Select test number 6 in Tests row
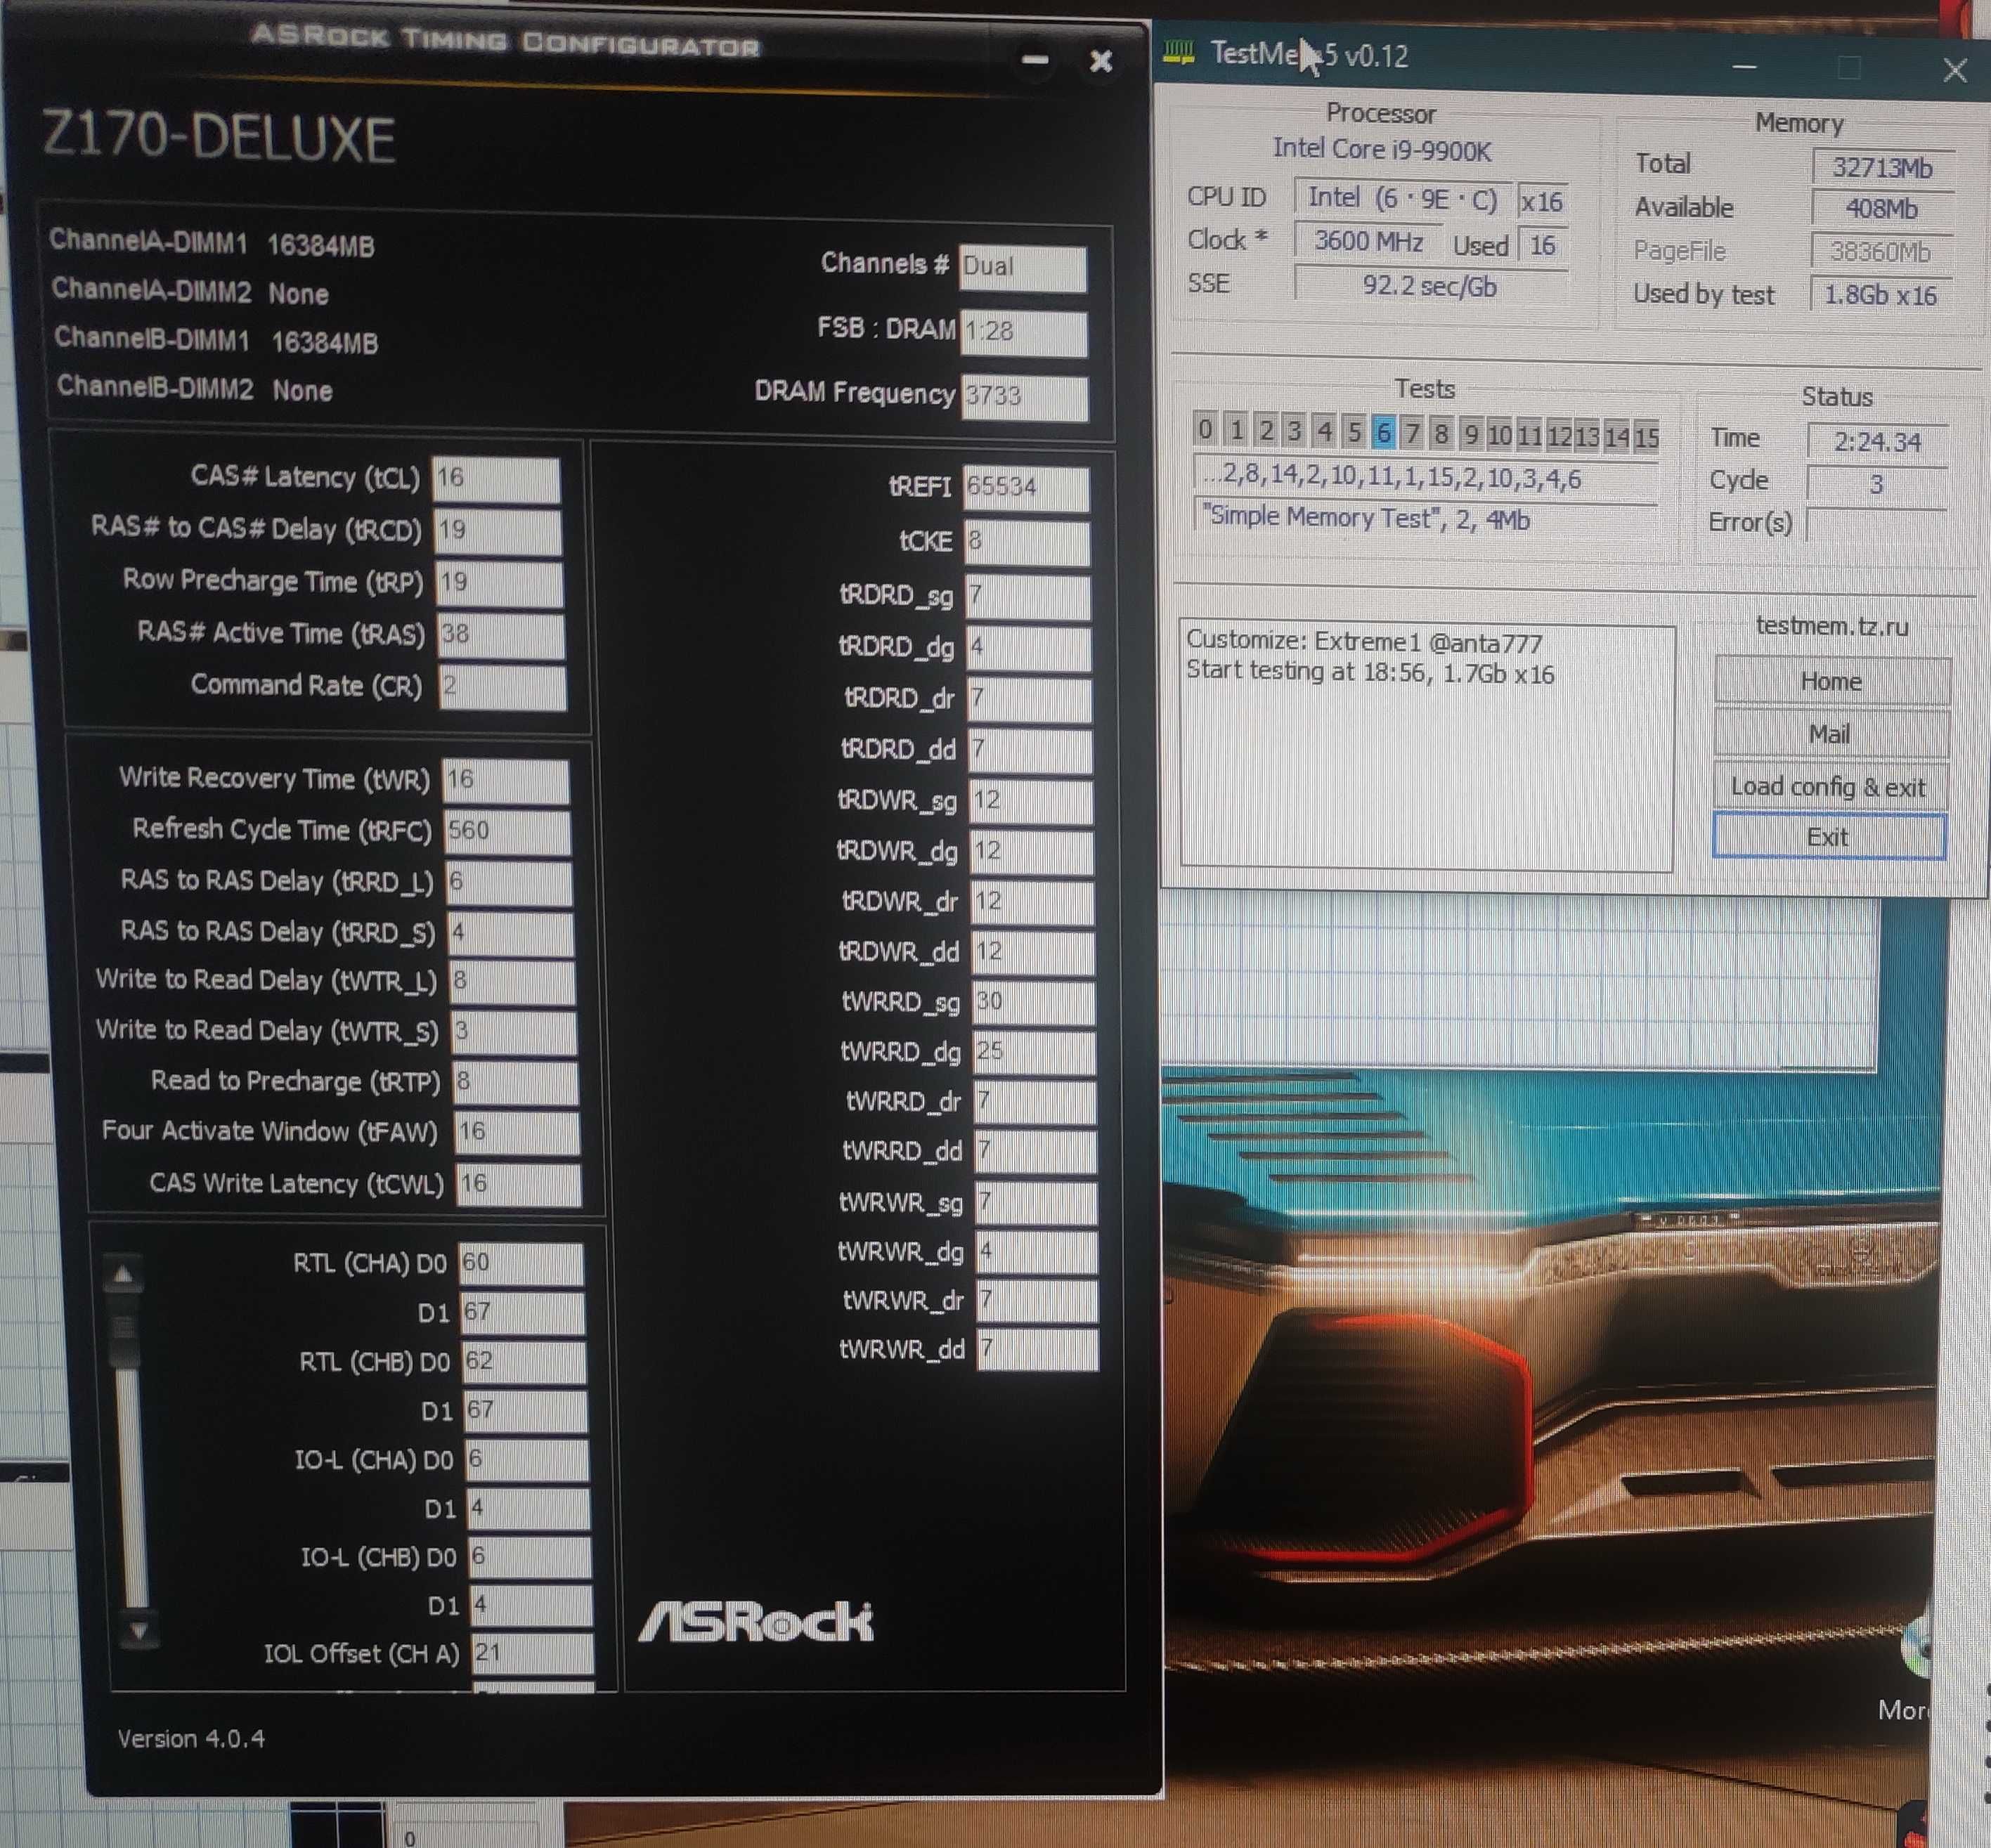Screen dimensions: 1991x1848 pyautogui.click(x=1383, y=432)
